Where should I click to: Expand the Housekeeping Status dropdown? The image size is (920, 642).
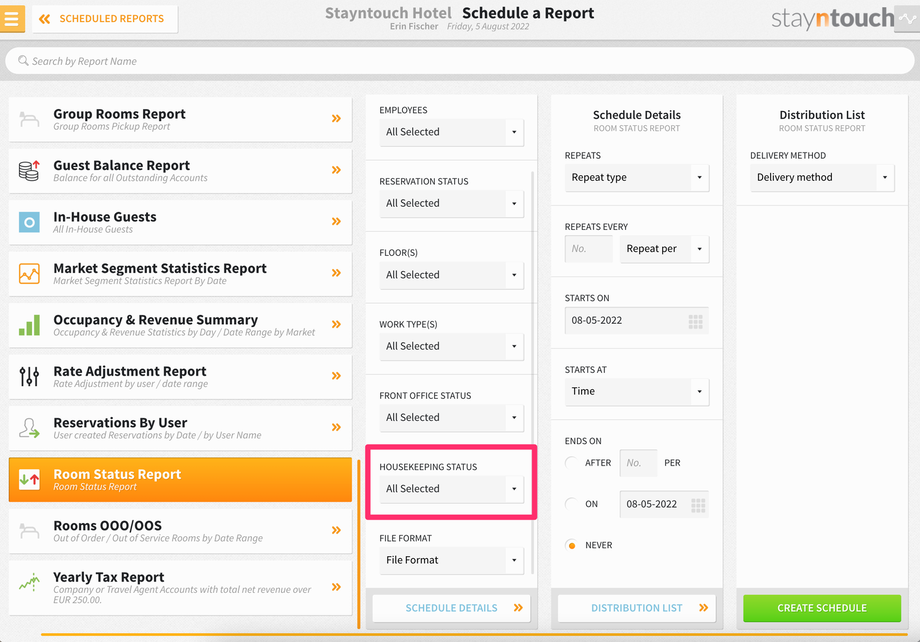451,489
